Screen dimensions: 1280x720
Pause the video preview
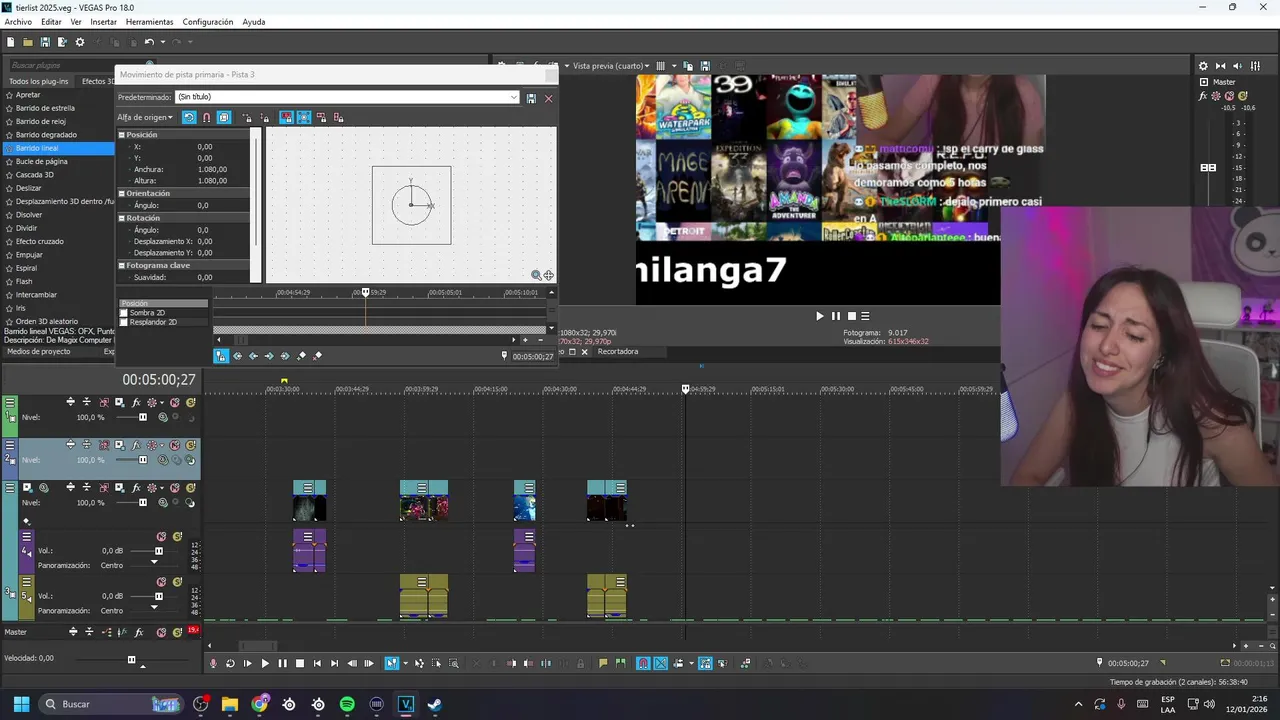click(x=836, y=316)
